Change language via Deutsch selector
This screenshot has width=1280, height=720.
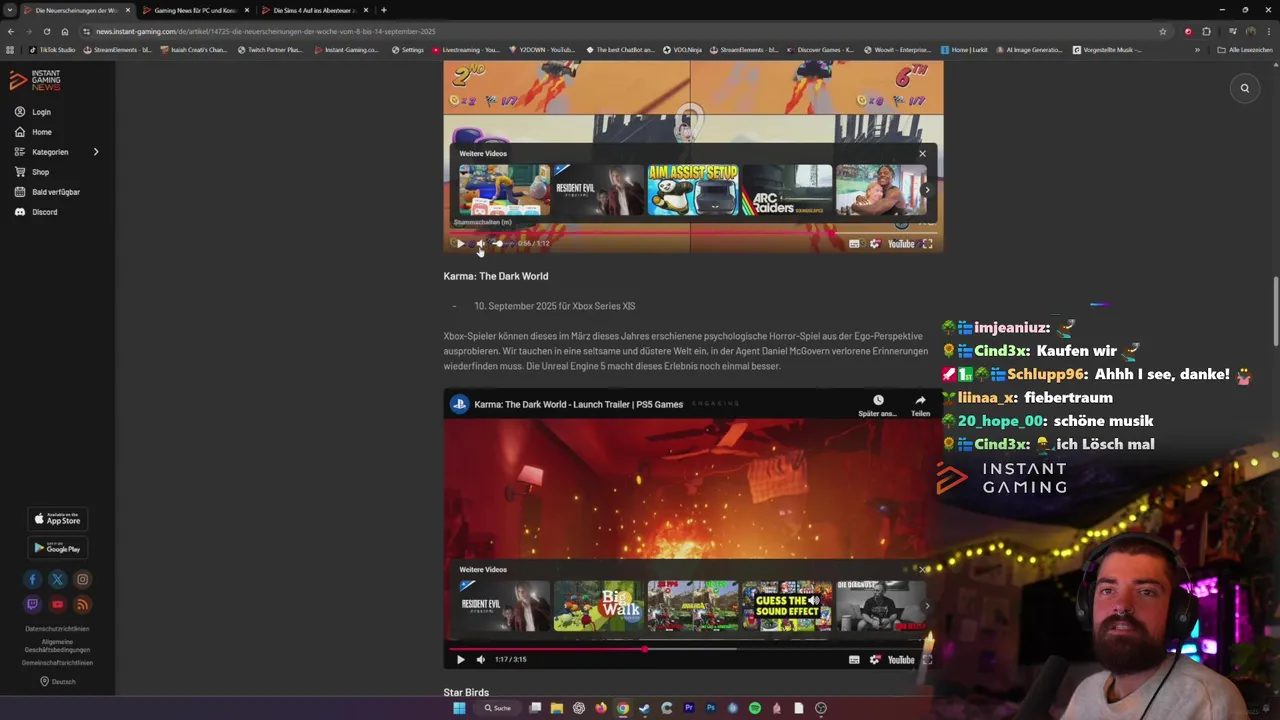[x=57, y=682]
